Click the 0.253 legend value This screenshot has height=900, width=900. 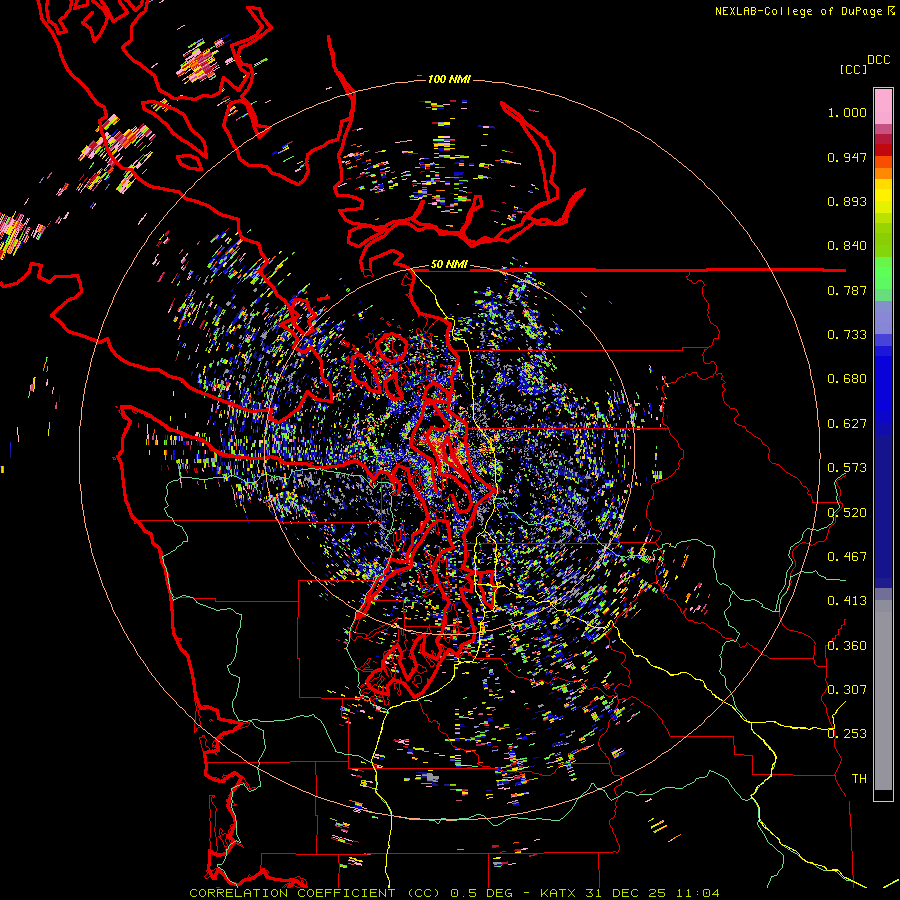(x=847, y=734)
